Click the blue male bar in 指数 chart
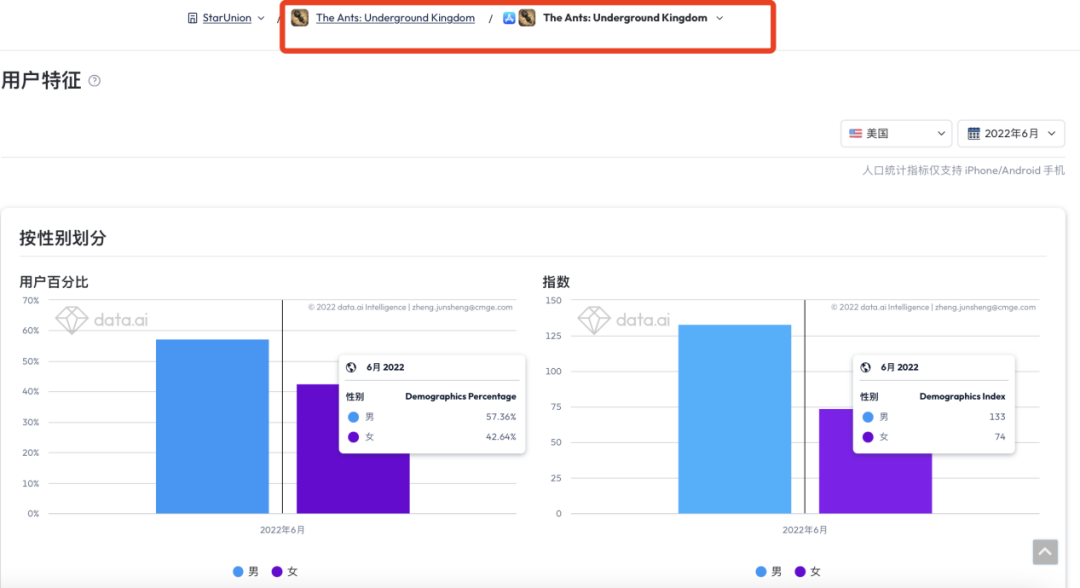Screen dimensions: 1080x588 [x=735, y=419]
